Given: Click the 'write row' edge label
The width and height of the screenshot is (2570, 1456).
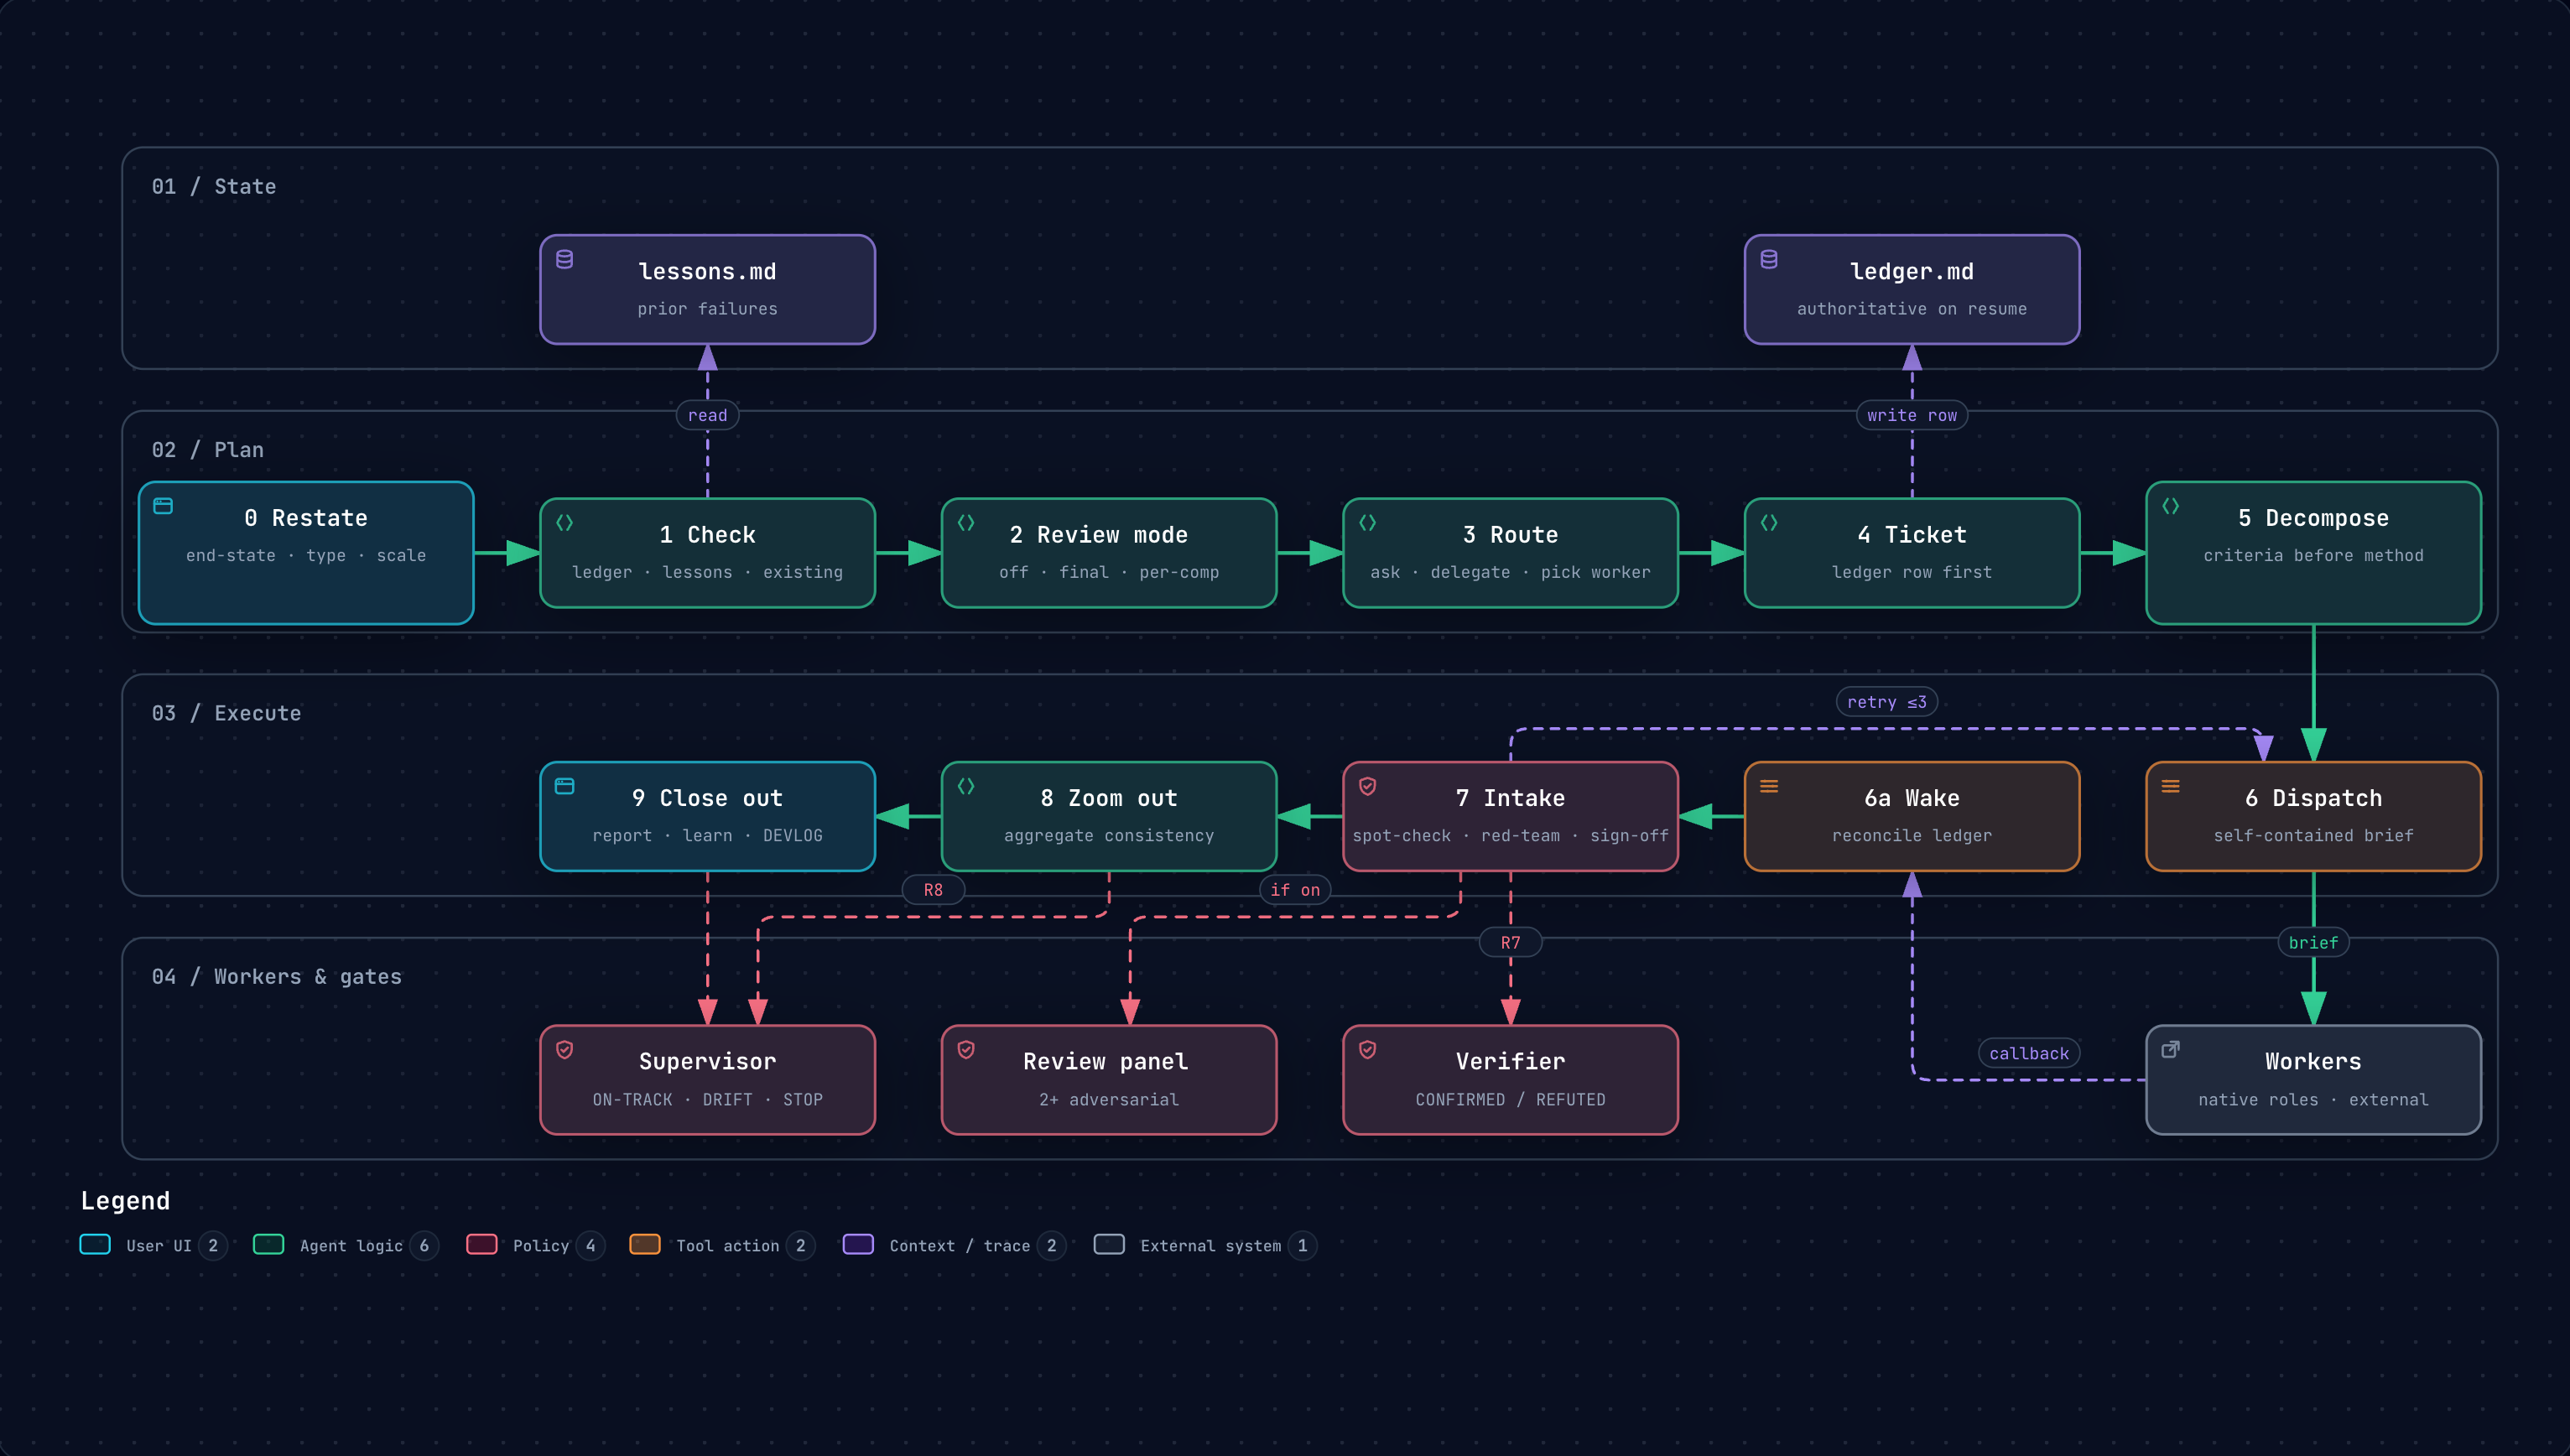Looking at the screenshot, I should coord(1912,415).
